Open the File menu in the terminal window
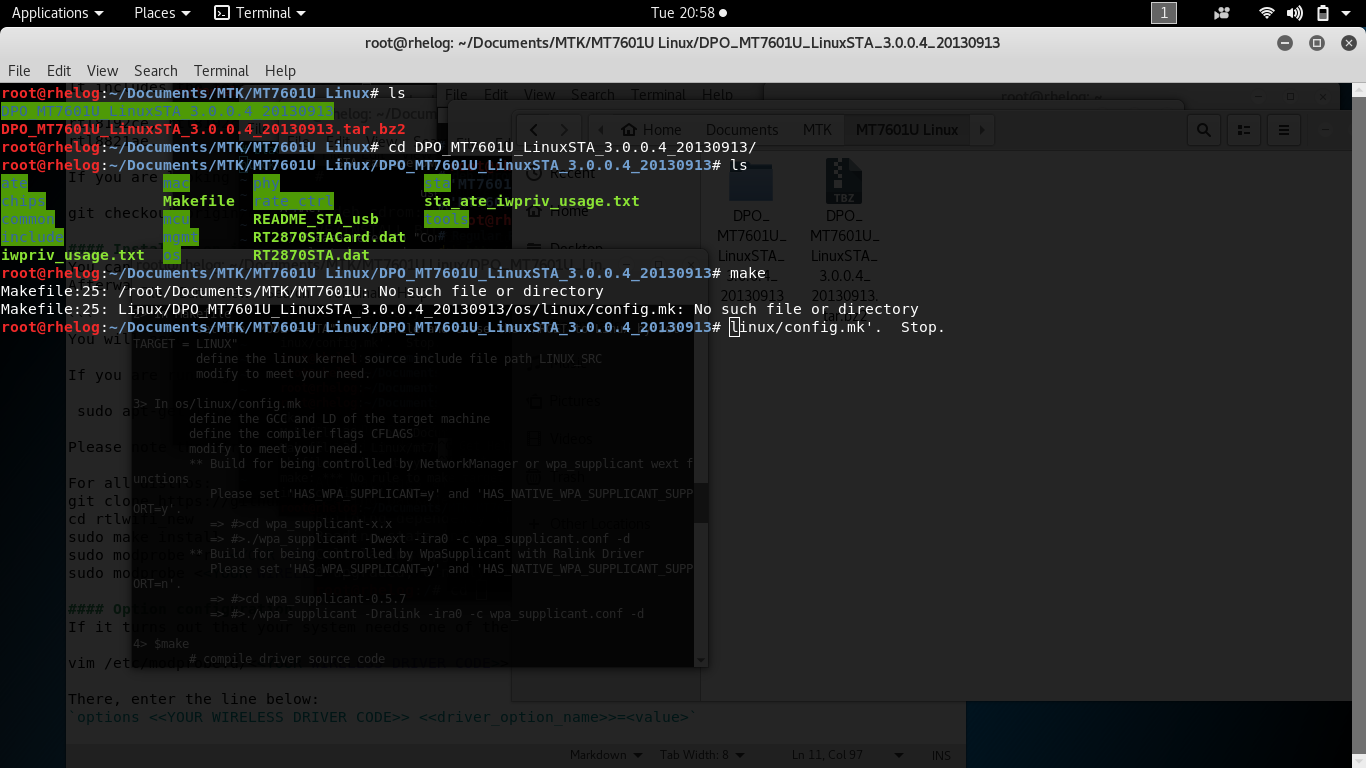The height and width of the screenshot is (768, 1366). (19, 70)
